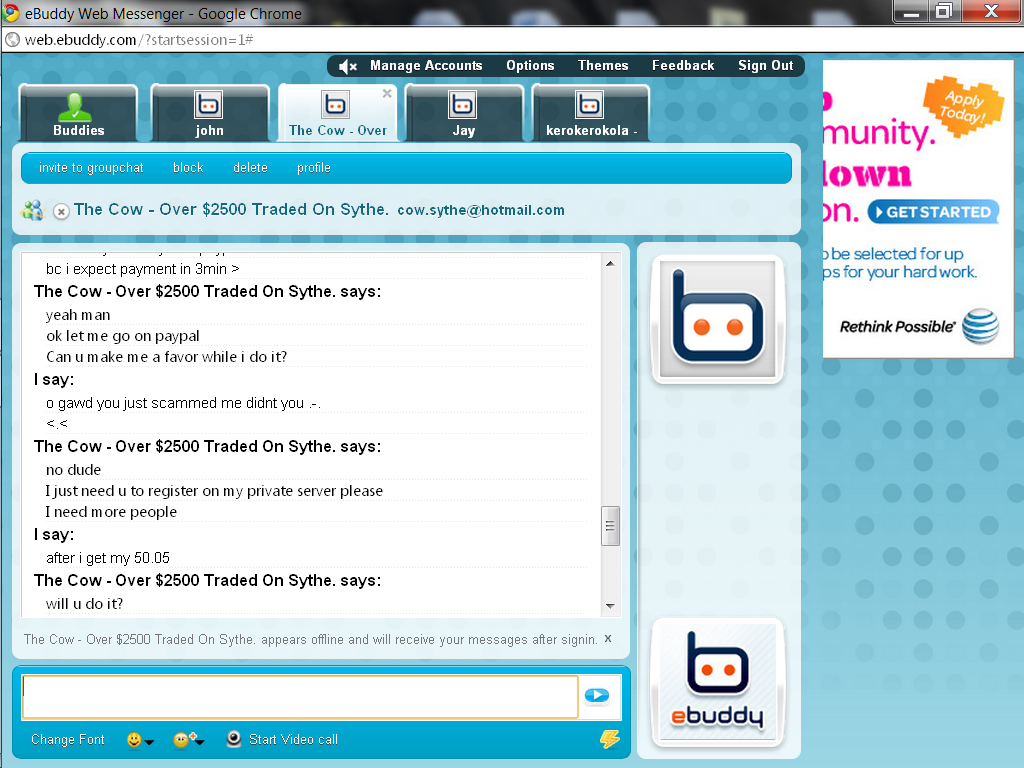Switch to the Jay chat tab
The height and width of the screenshot is (768, 1024).
(464, 114)
